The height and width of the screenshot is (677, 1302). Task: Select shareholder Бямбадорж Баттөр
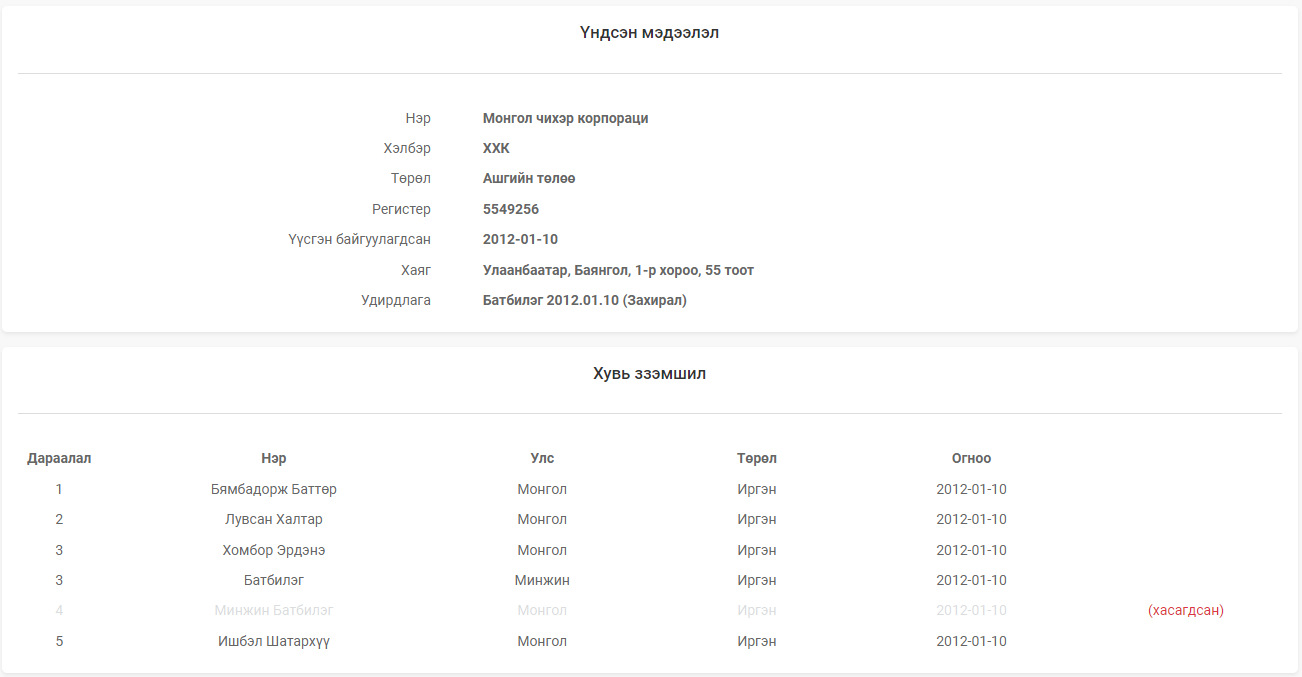[x=273, y=489]
